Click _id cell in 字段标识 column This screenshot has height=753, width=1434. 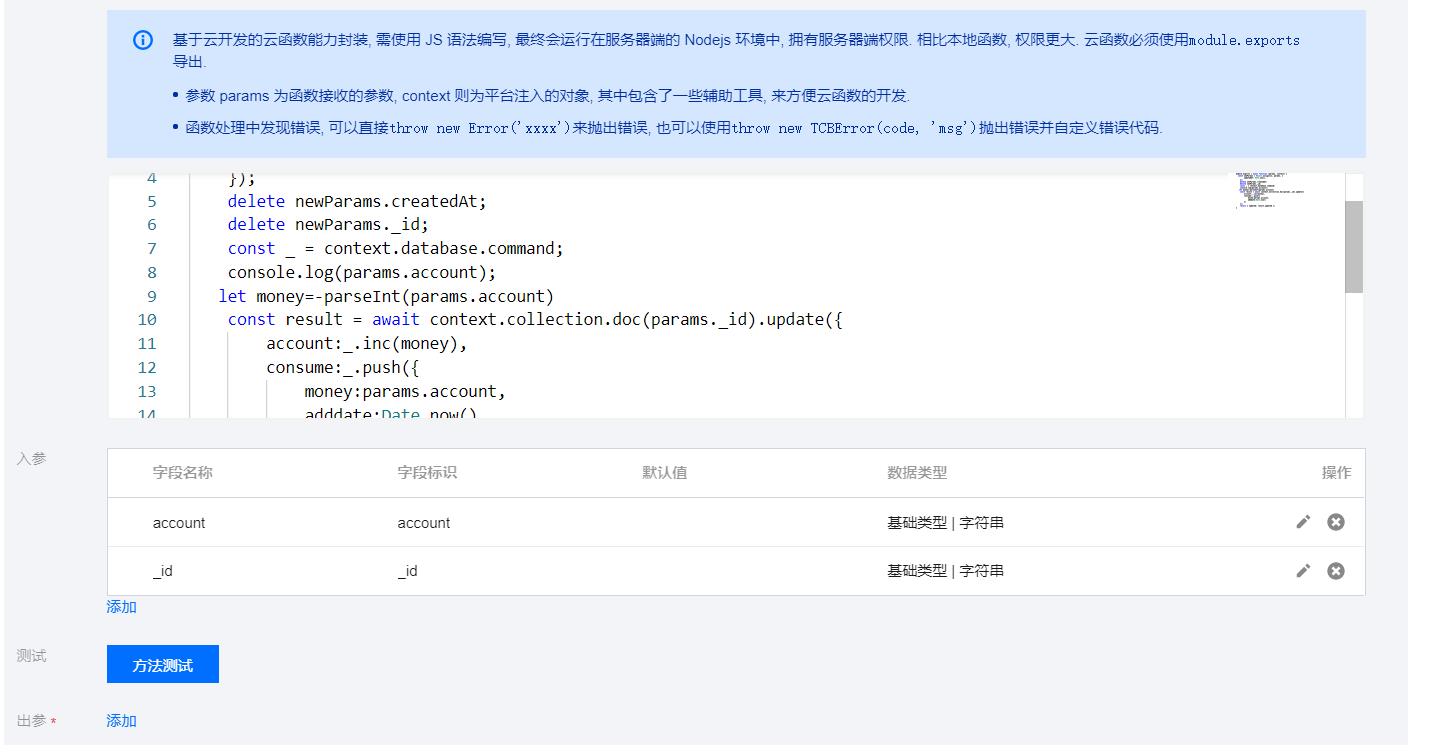pyautogui.click(x=408, y=571)
